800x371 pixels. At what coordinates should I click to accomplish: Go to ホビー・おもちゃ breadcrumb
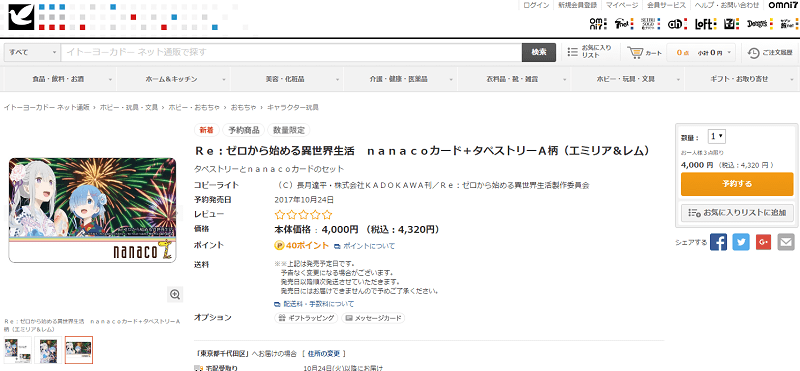point(194,107)
